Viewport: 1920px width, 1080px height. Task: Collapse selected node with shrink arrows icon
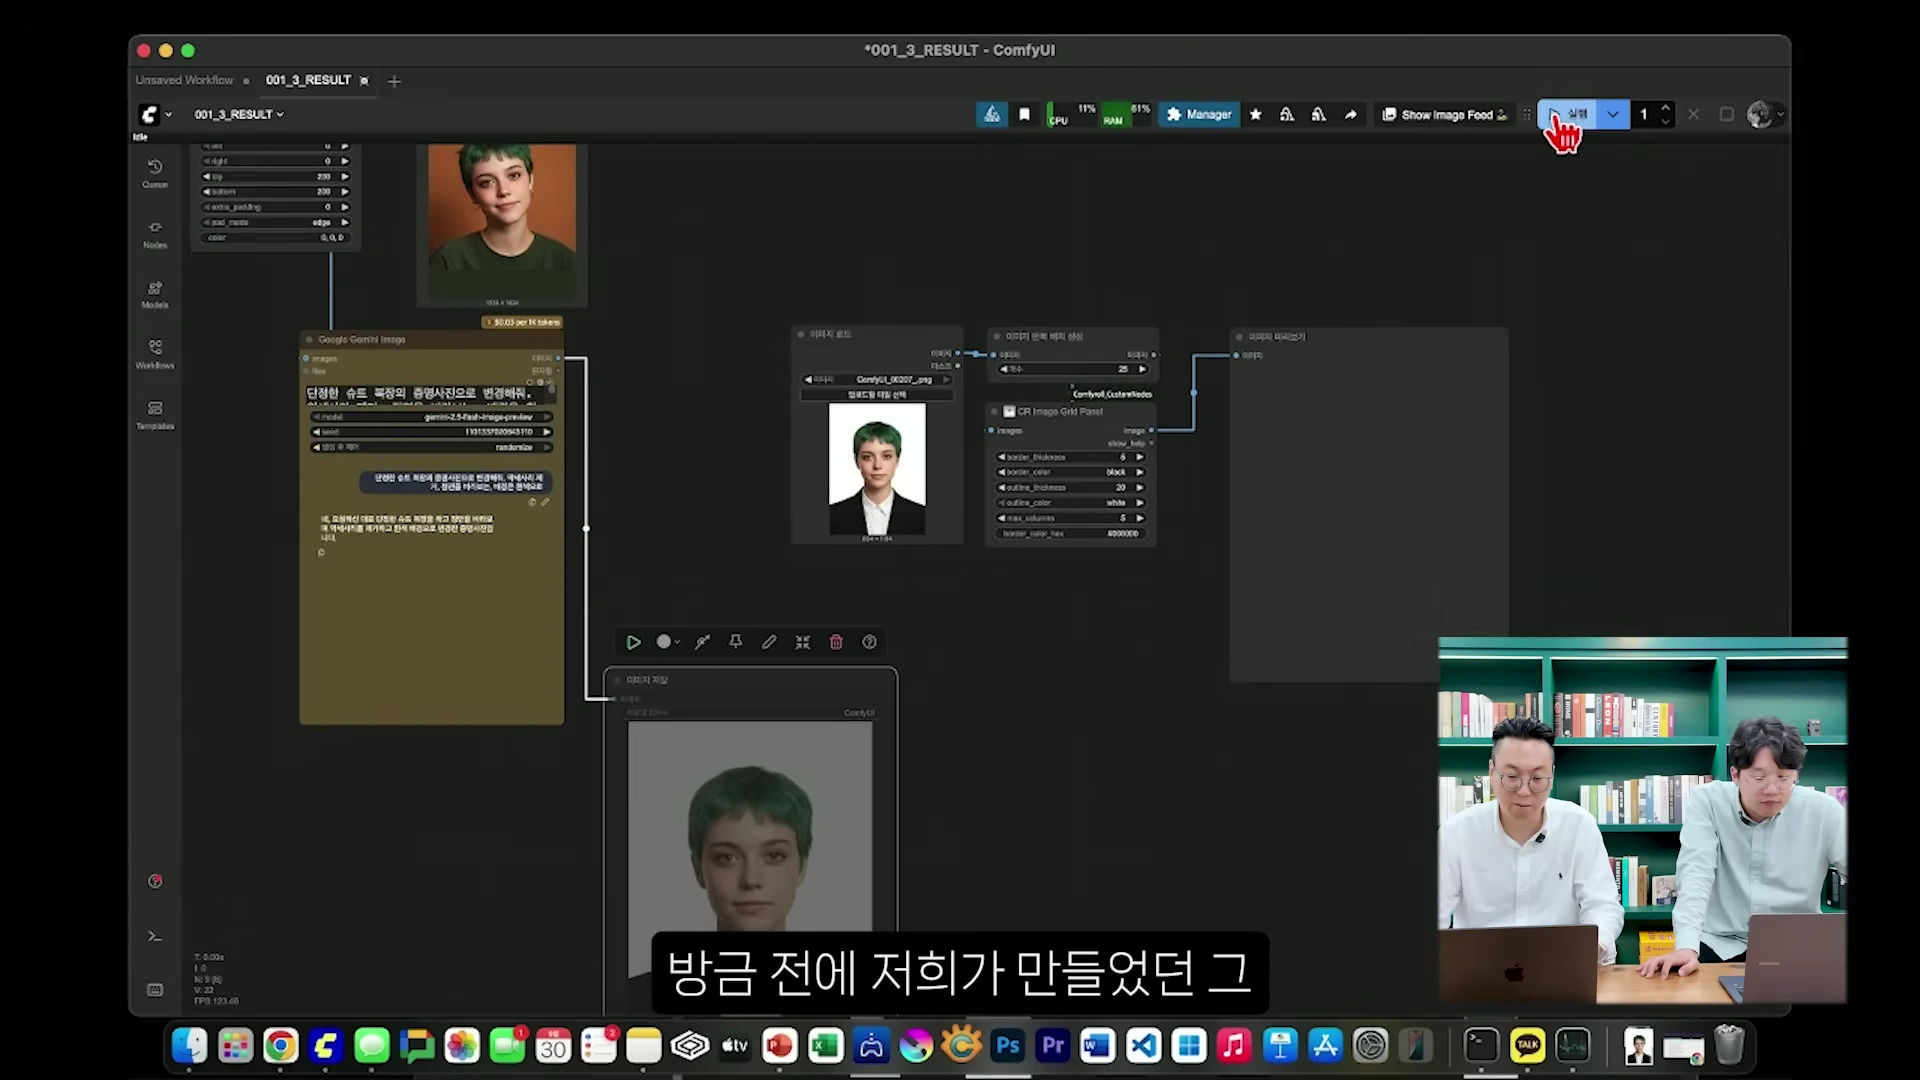[x=802, y=642]
